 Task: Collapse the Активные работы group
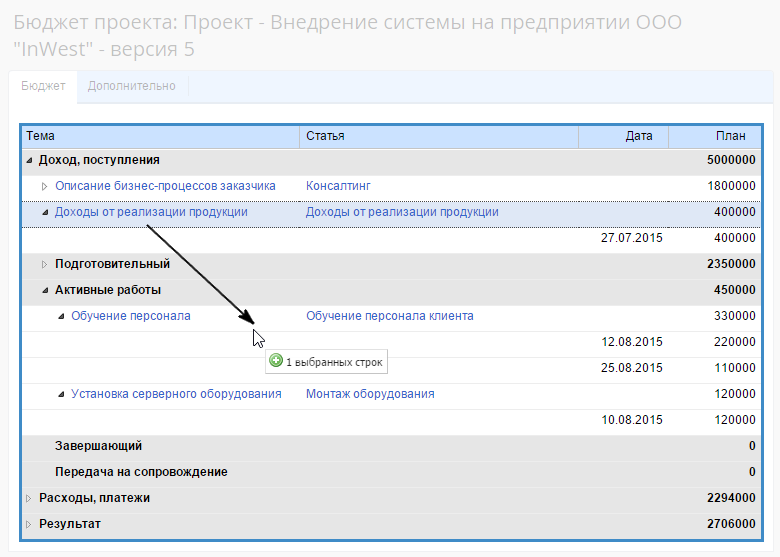45,290
